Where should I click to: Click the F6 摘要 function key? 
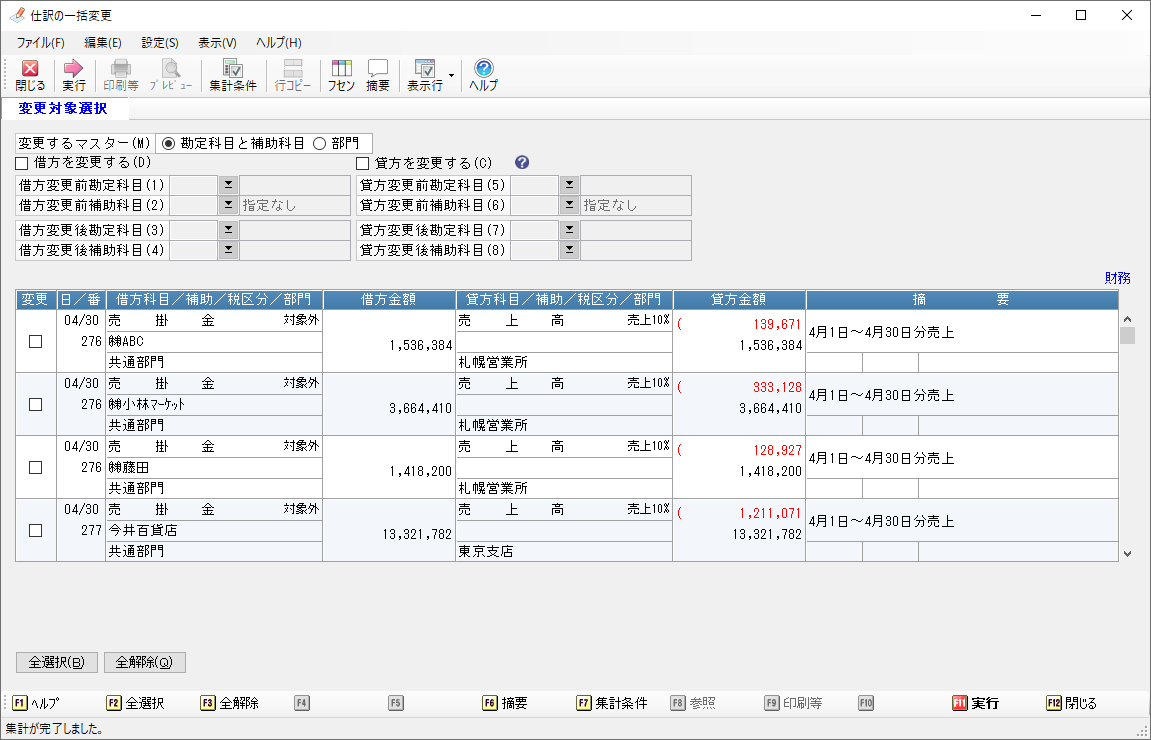[x=505, y=703]
